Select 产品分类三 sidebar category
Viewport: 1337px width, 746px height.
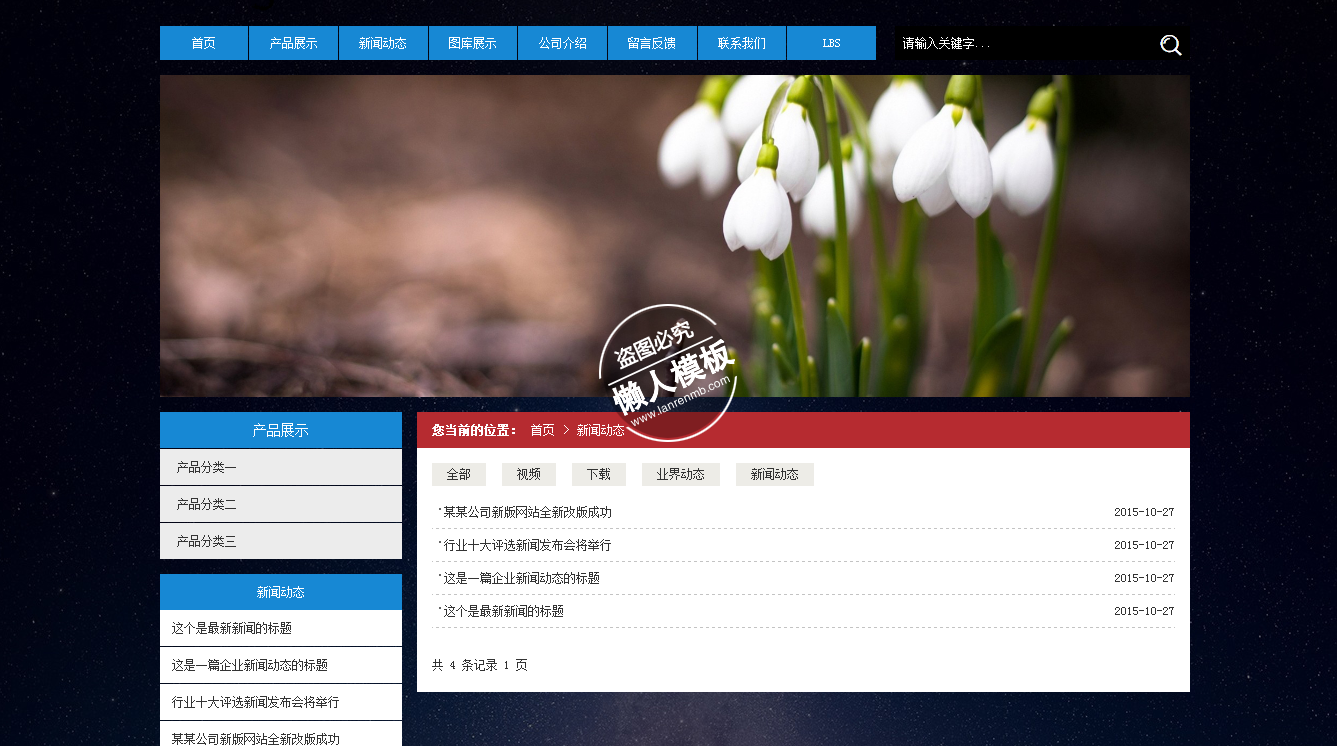click(207, 541)
